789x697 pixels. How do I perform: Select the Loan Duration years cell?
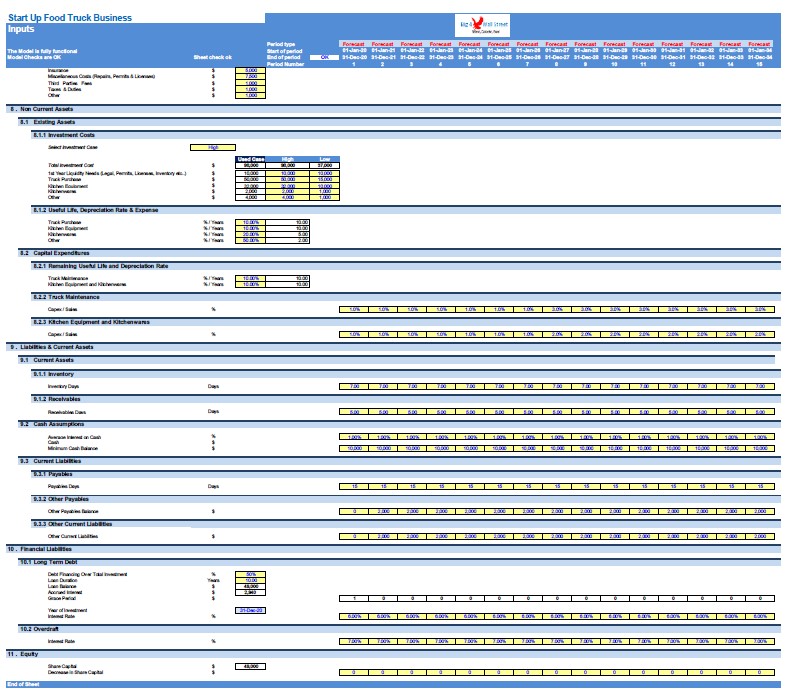[x=250, y=579]
